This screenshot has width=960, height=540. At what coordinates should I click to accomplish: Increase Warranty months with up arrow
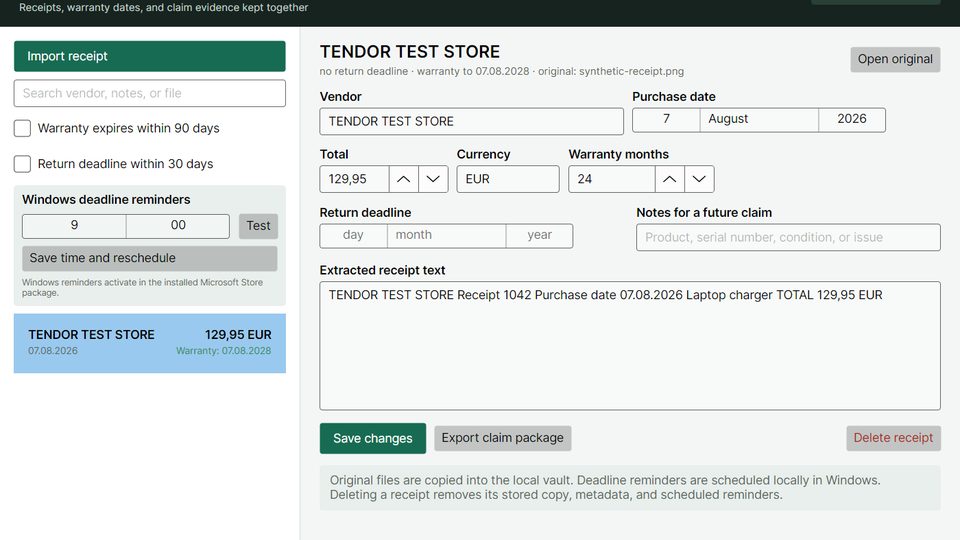tap(670, 179)
